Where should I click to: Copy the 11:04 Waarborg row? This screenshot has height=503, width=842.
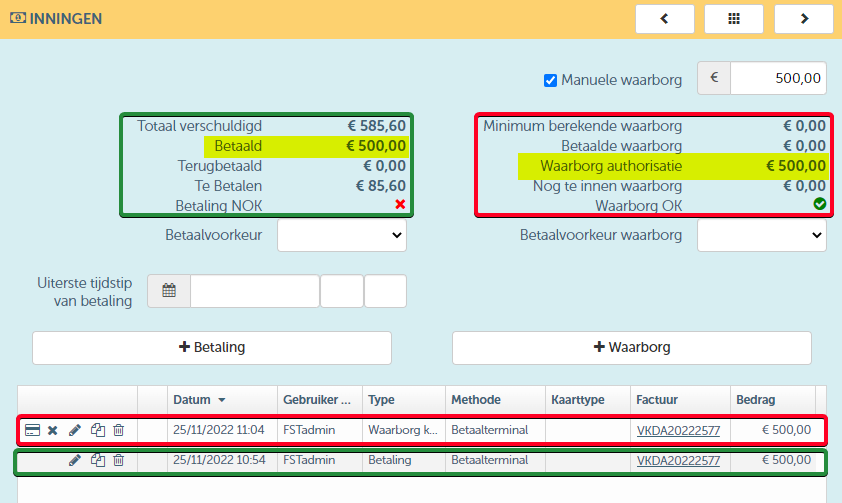98,430
